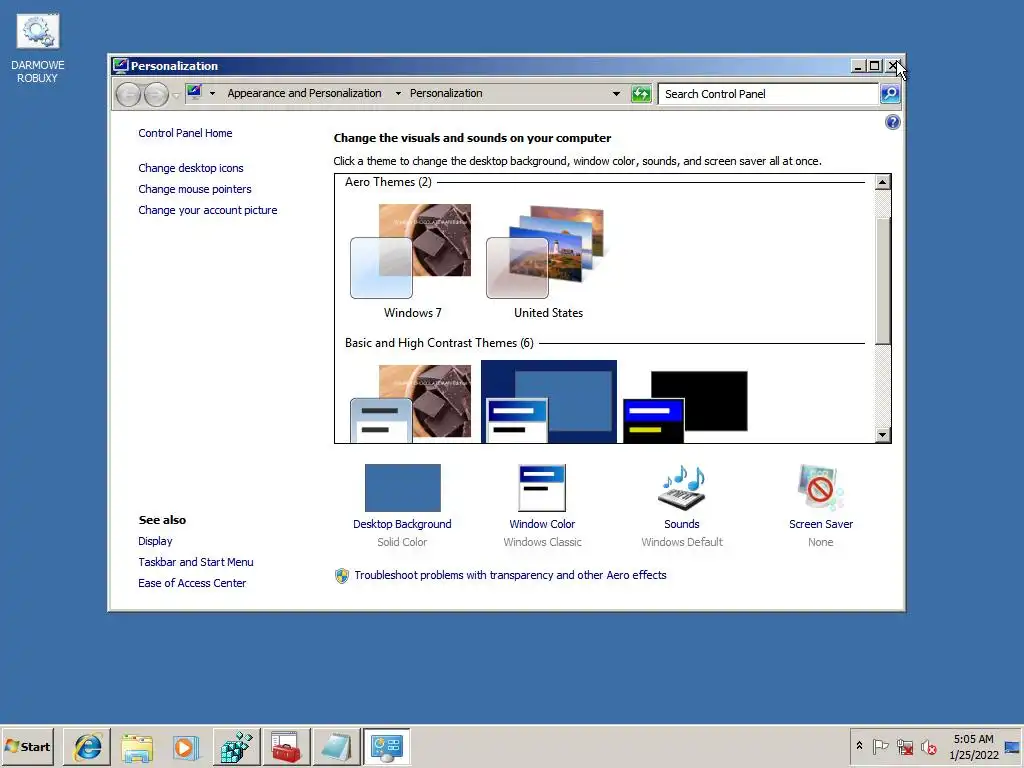The image size is (1024, 768).
Task: Expand the arrow after Appearance and Personalization
Action: click(398, 93)
